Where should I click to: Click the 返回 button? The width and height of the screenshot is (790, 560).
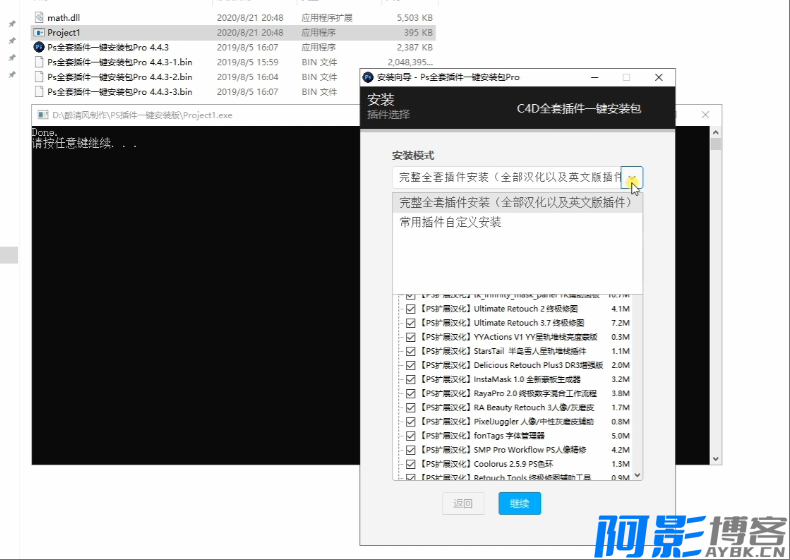[x=463, y=503]
